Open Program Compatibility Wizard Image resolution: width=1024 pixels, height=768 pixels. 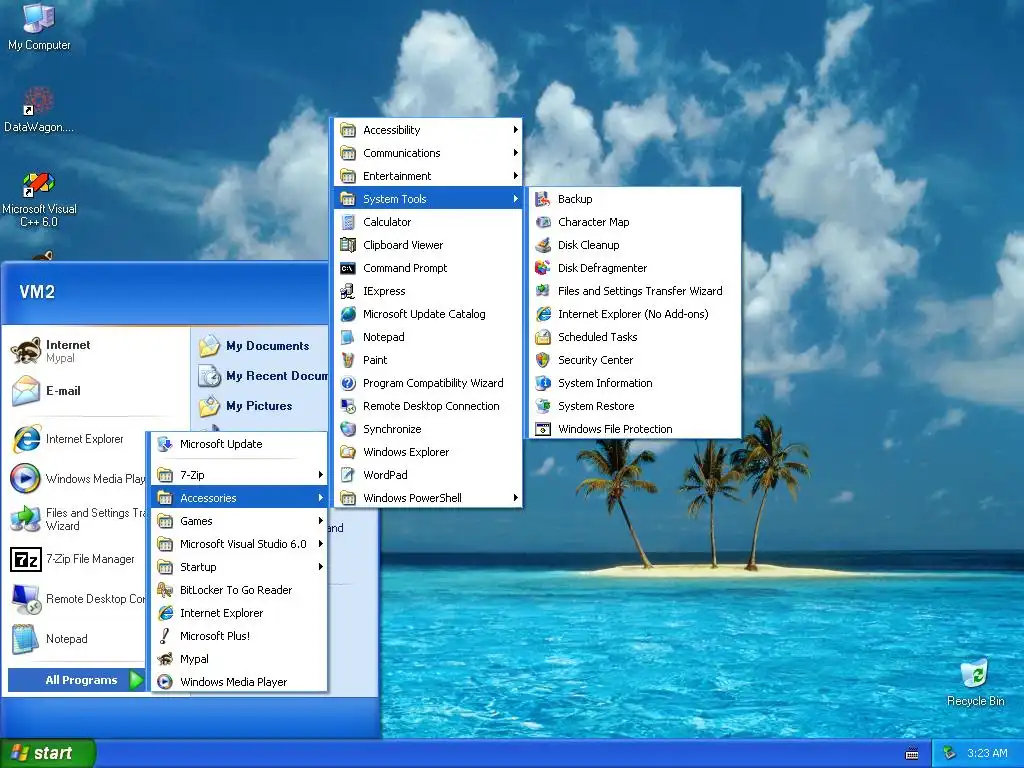pos(428,383)
